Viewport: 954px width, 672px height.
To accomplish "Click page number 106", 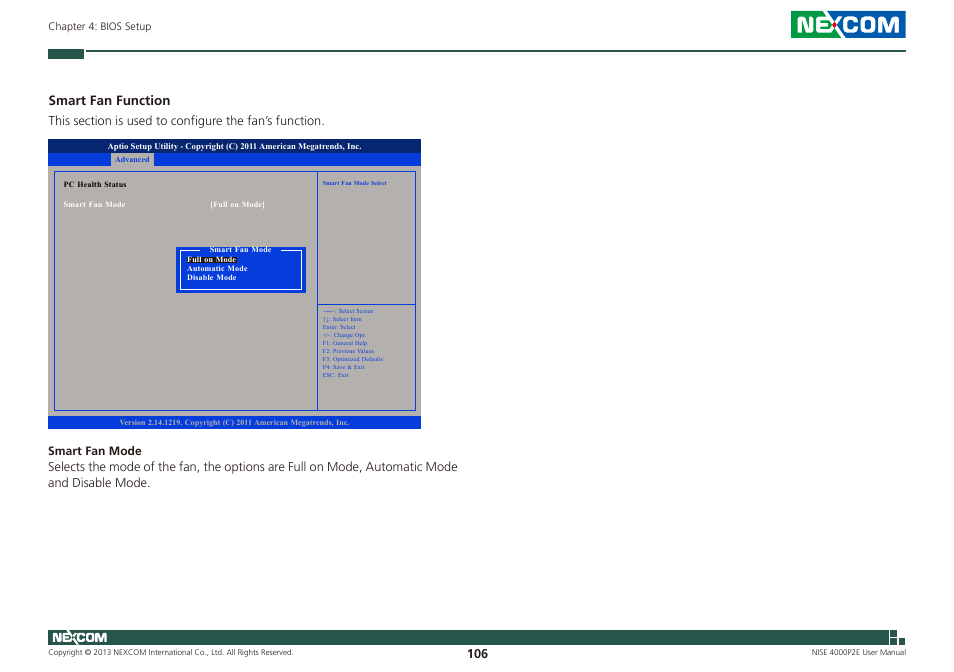I will coord(478,654).
